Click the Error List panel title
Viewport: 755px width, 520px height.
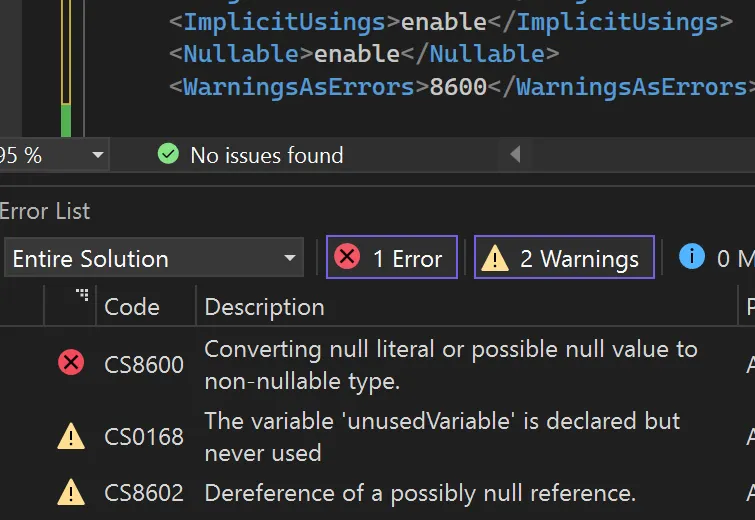(45, 211)
